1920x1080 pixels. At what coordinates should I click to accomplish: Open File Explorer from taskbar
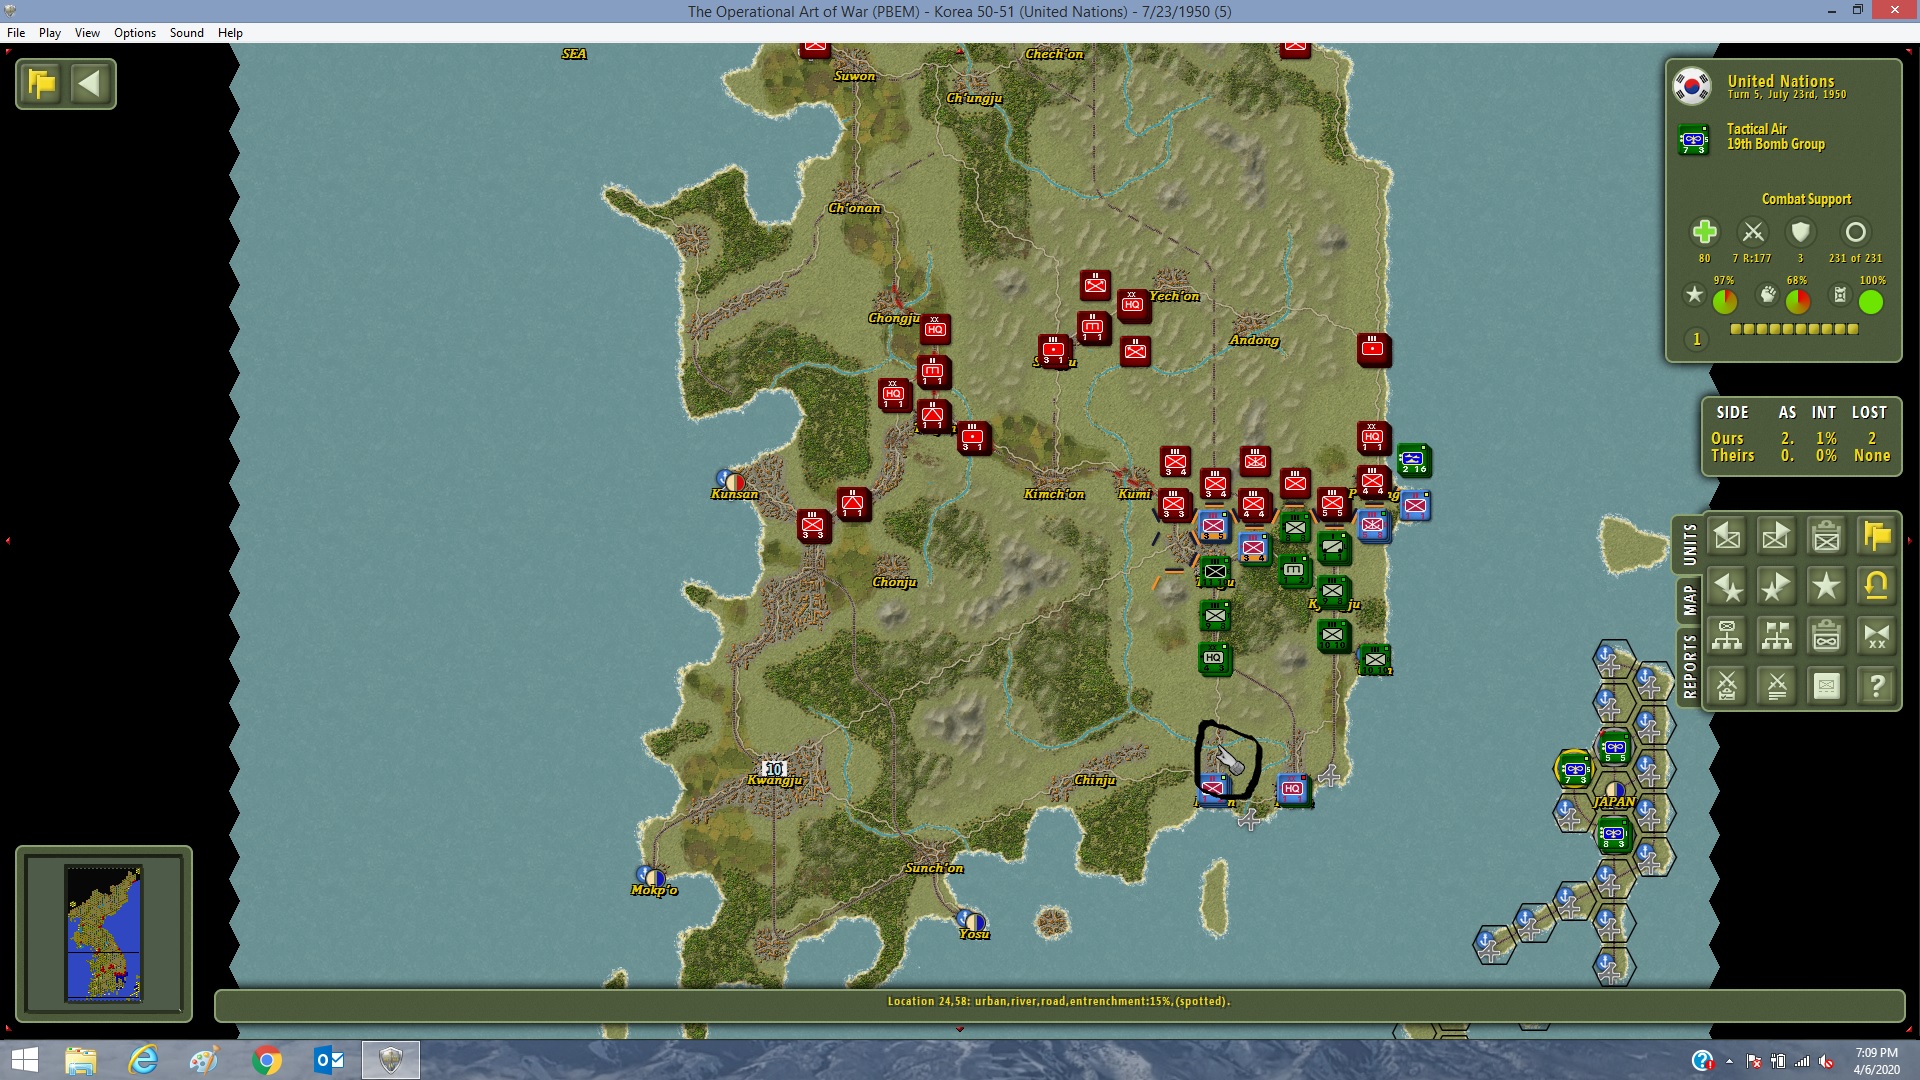point(81,1060)
